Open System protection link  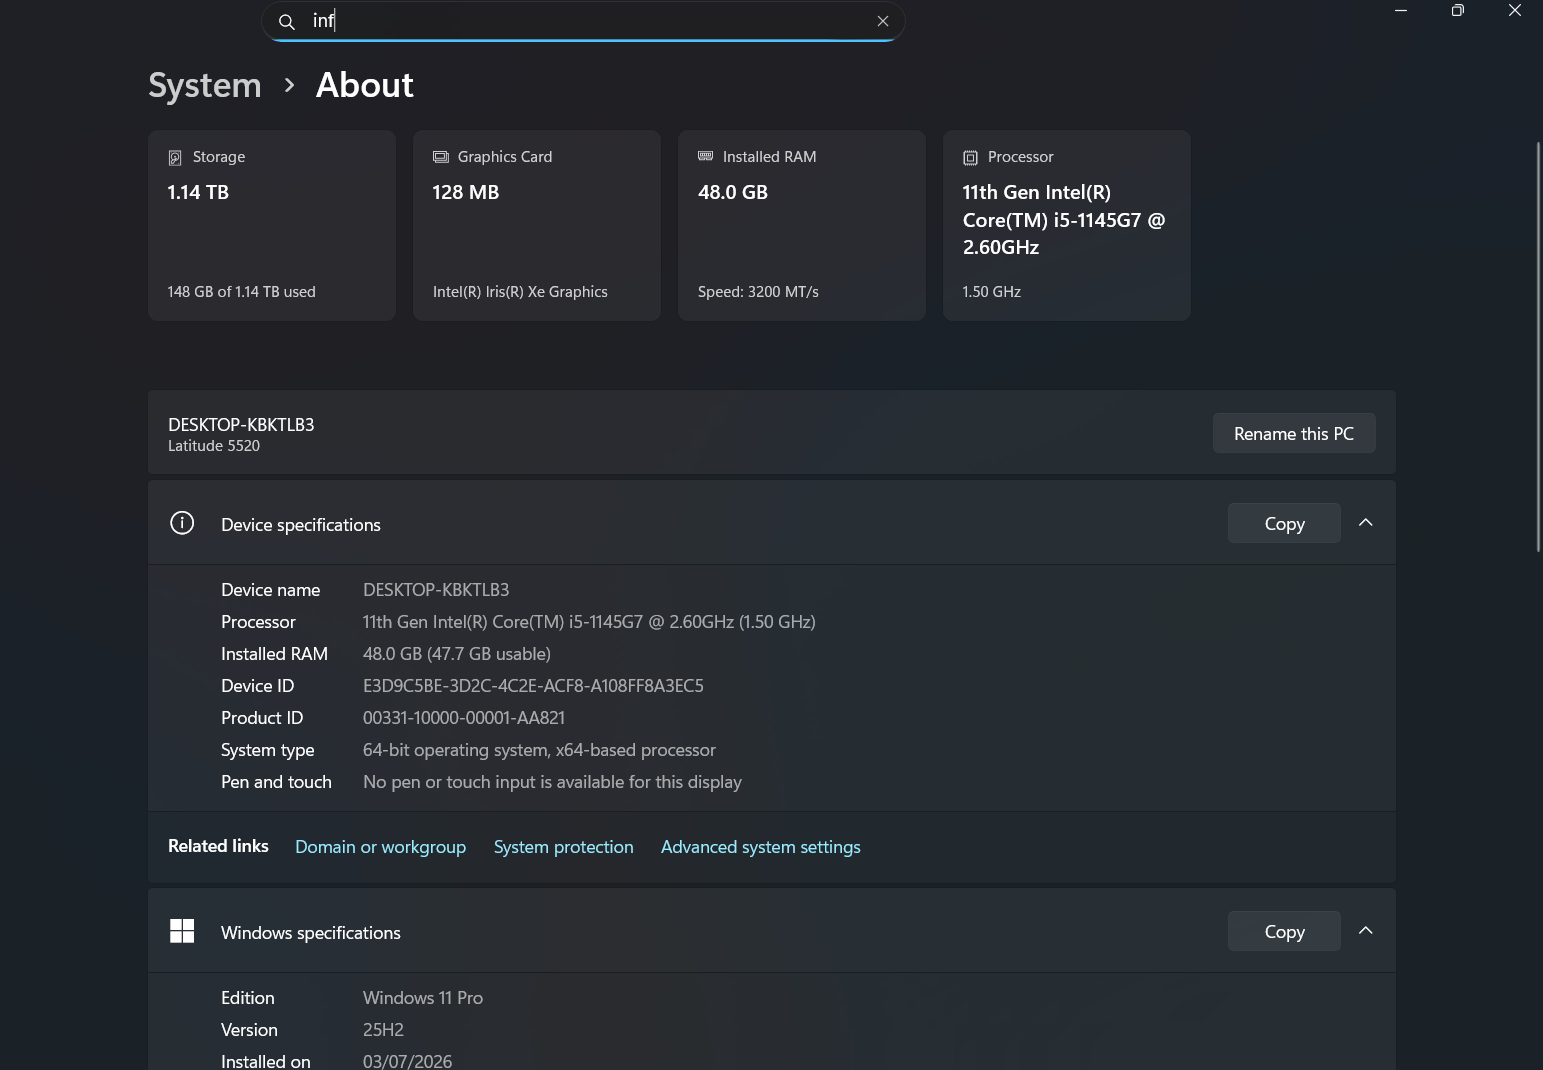(564, 847)
